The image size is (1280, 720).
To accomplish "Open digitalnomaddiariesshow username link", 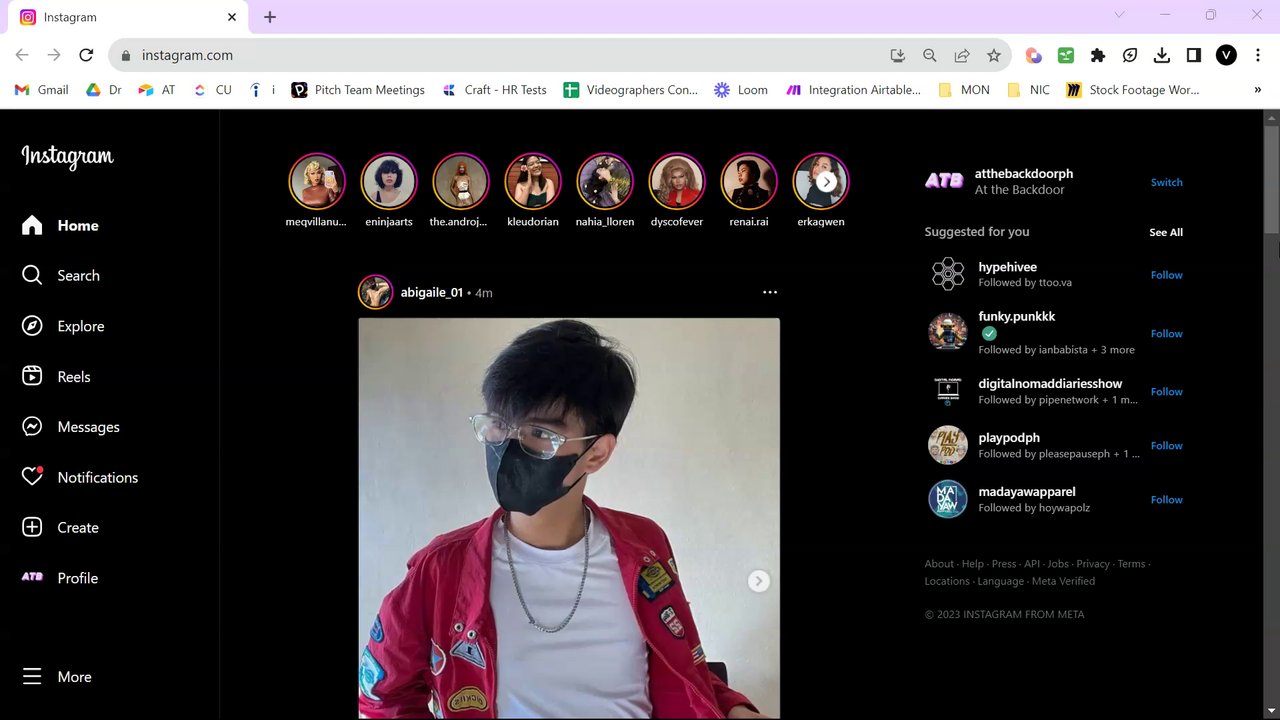I will (x=1050, y=384).
